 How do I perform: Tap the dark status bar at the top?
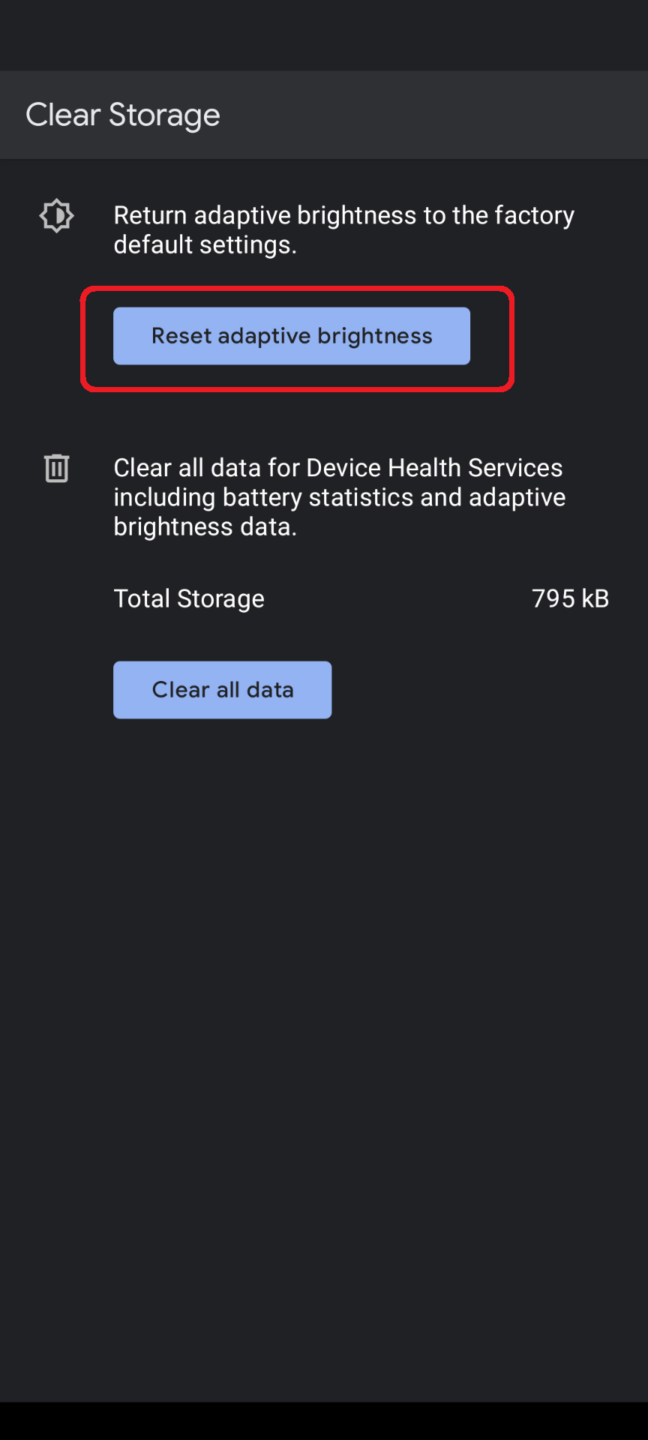click(x=324, y=35)
